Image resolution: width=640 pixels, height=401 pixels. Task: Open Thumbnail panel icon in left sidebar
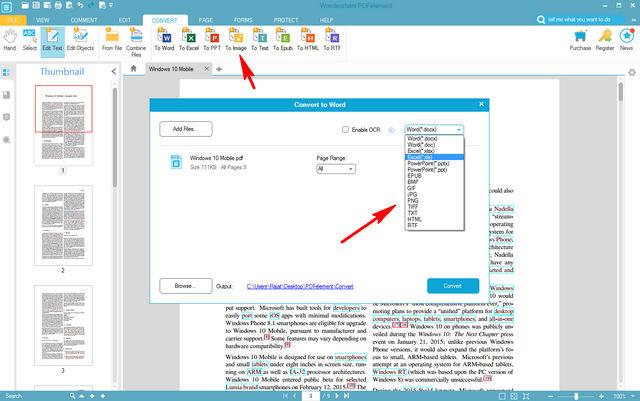[6, 73]
